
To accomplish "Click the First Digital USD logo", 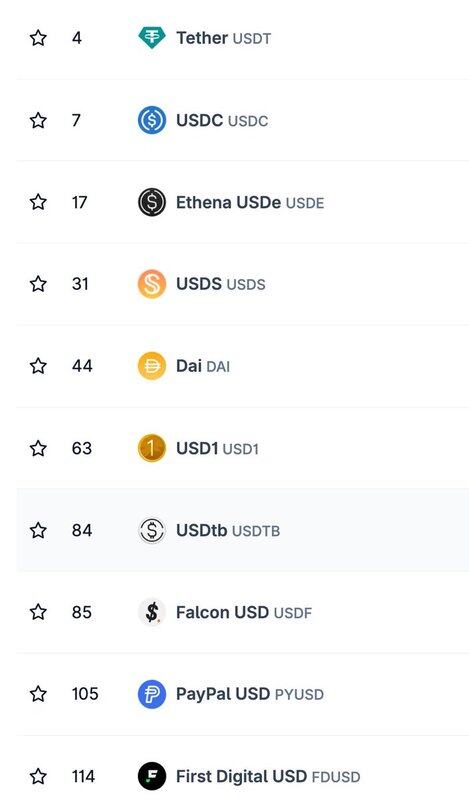I will [152, 776].
